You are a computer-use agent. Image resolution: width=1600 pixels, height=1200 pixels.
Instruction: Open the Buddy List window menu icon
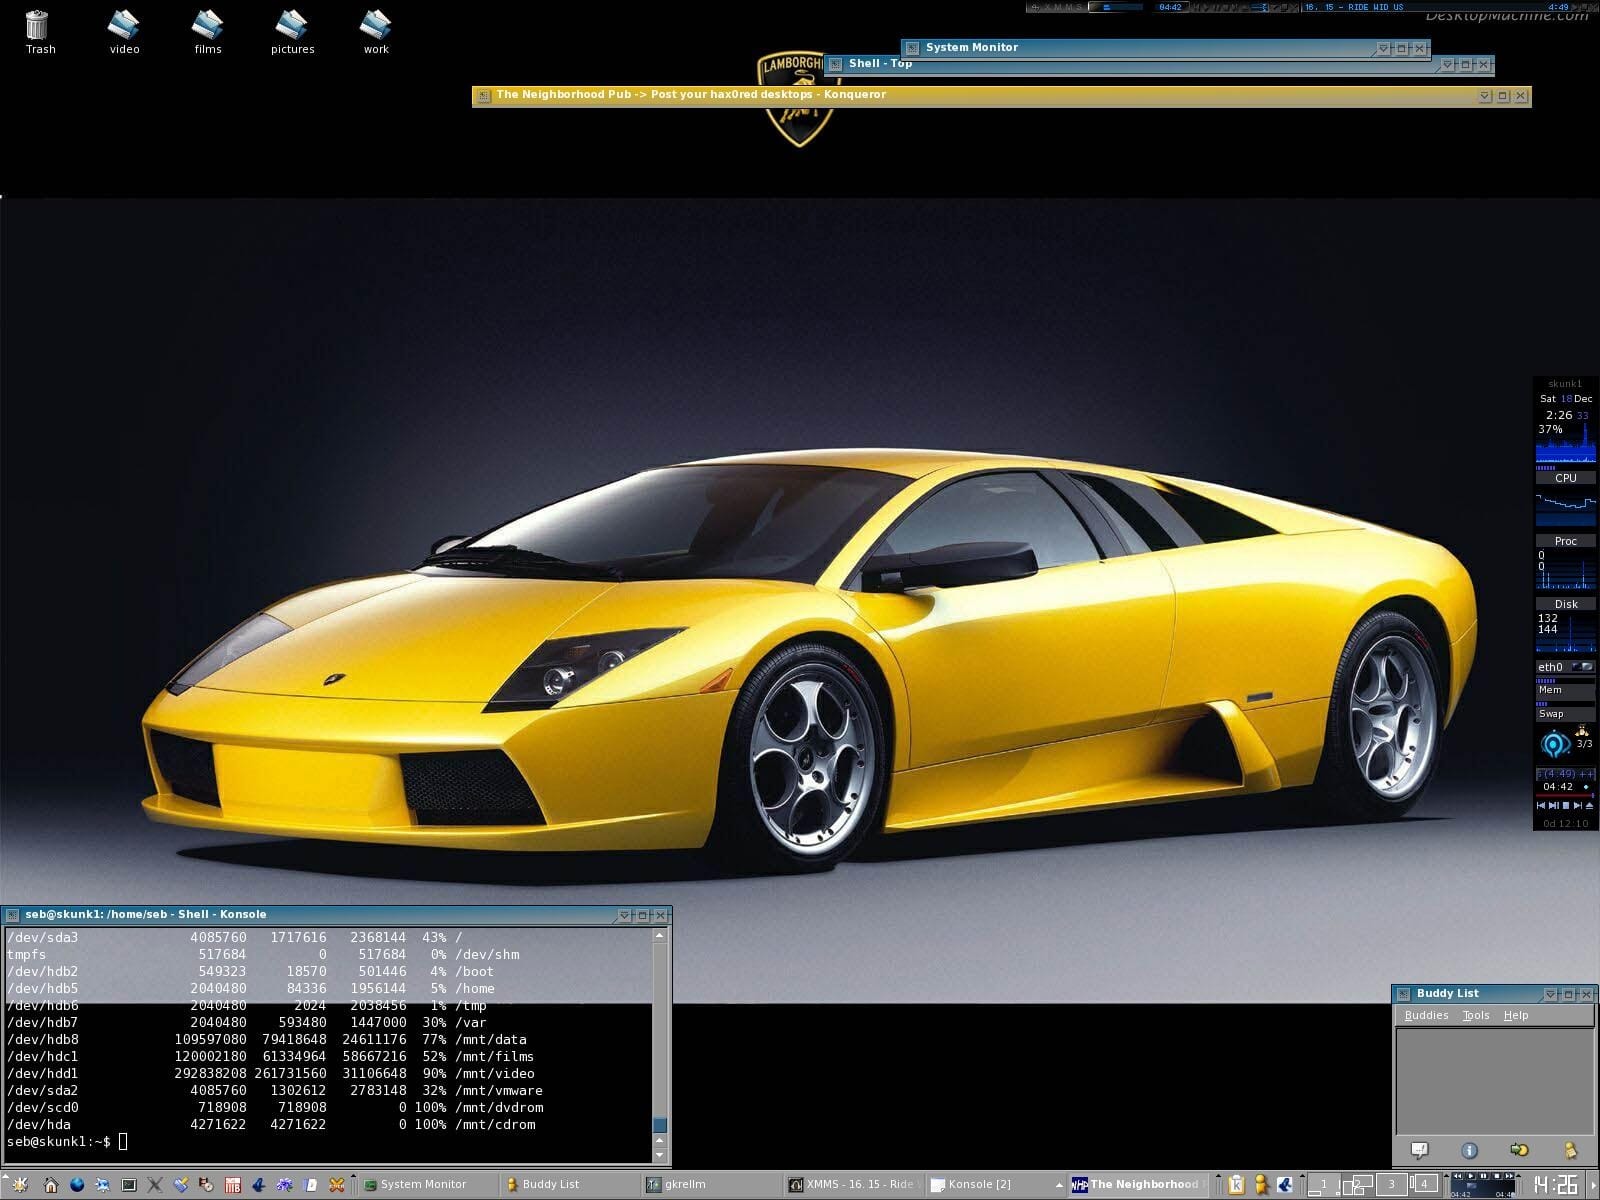1403,994
